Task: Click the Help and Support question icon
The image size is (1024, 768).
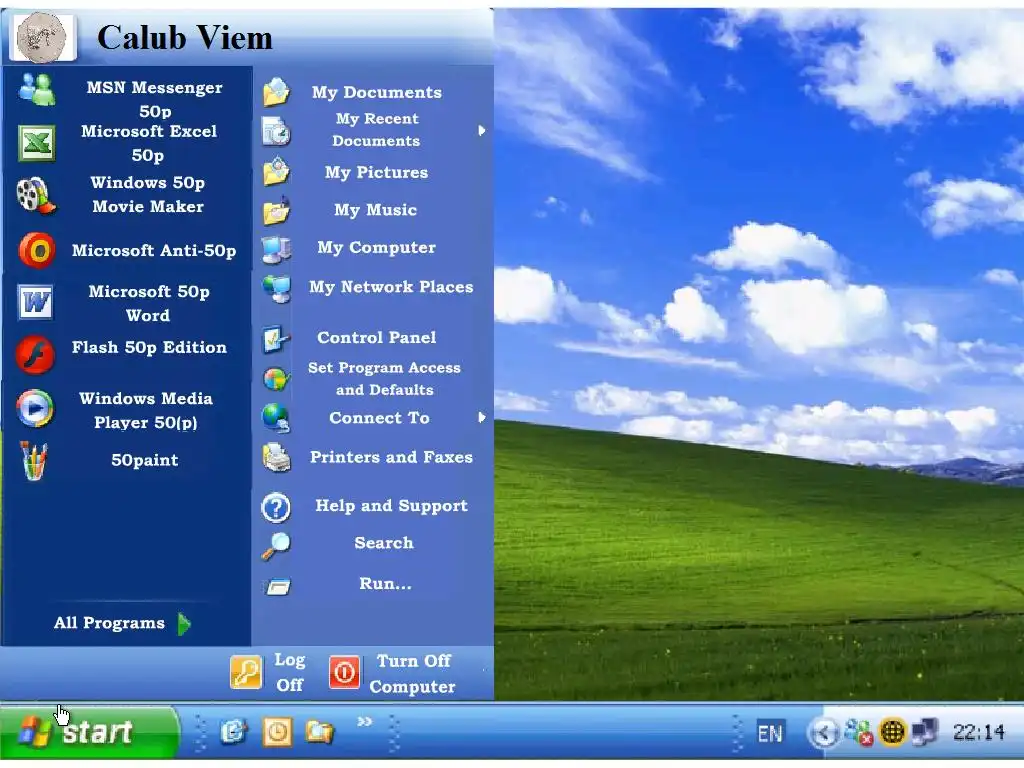Action: tap(276, 507)
